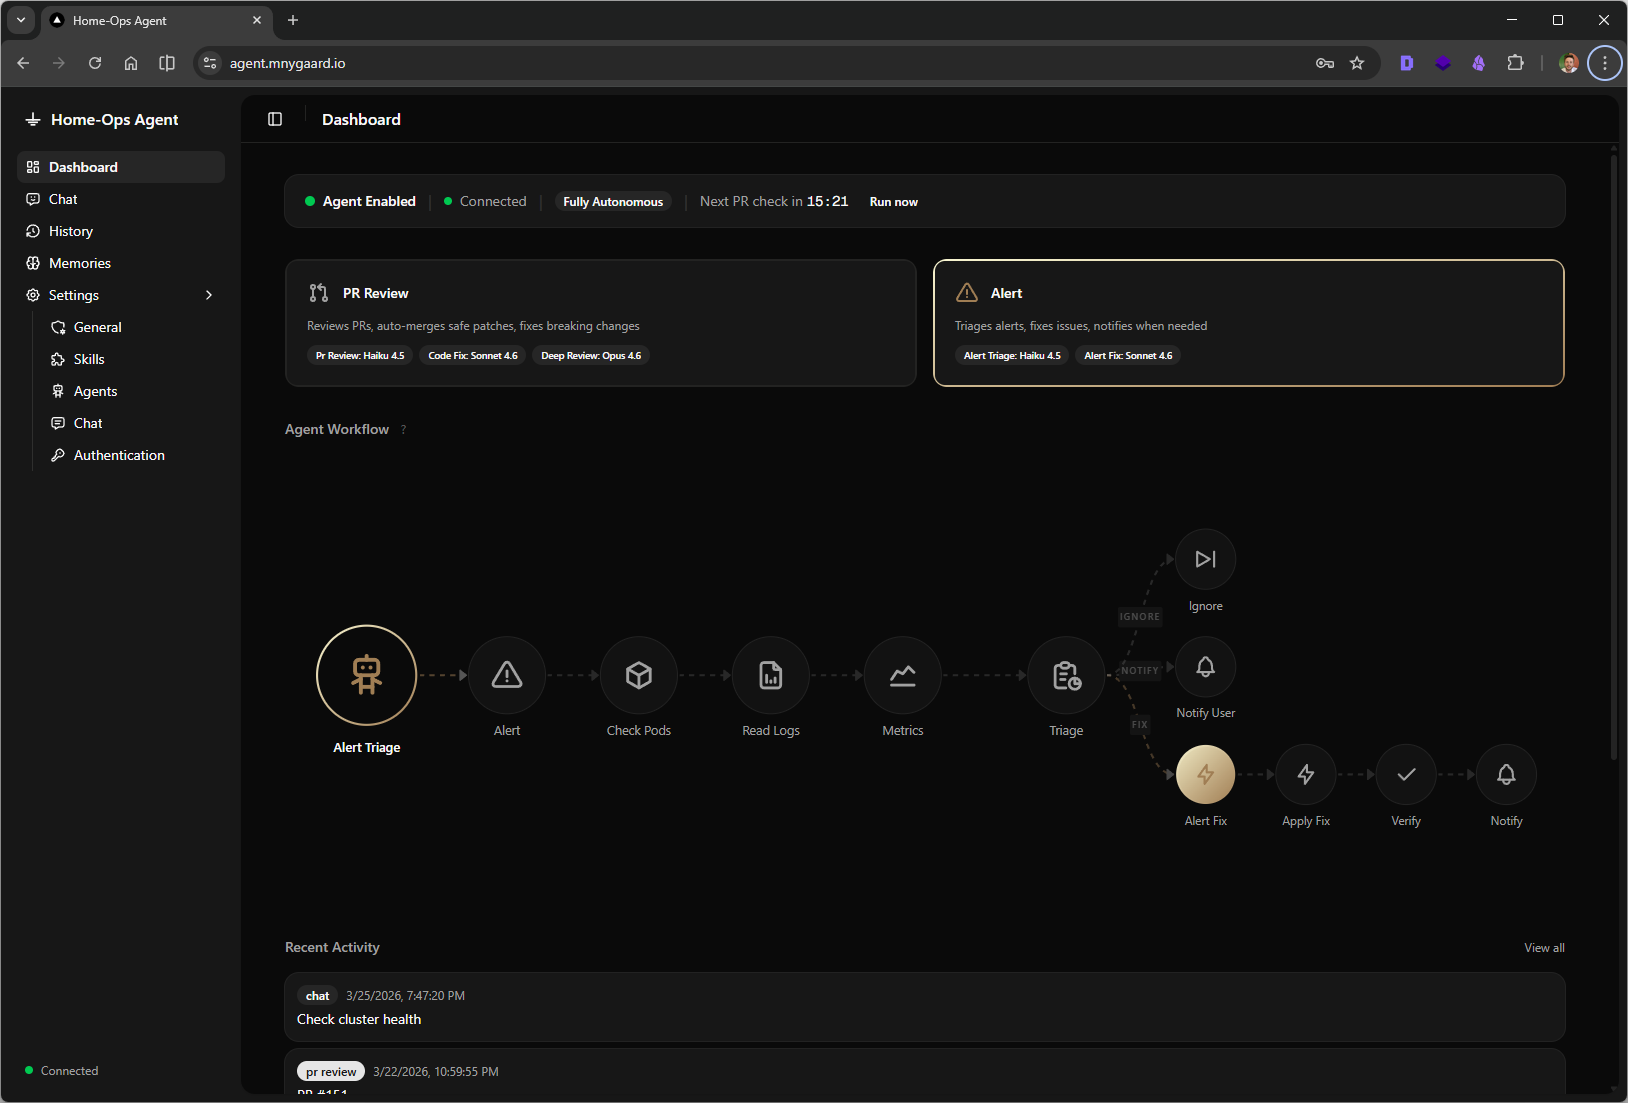Click the Alert Triage: Haiku 4.5 badge

[x=1012, y=355]
